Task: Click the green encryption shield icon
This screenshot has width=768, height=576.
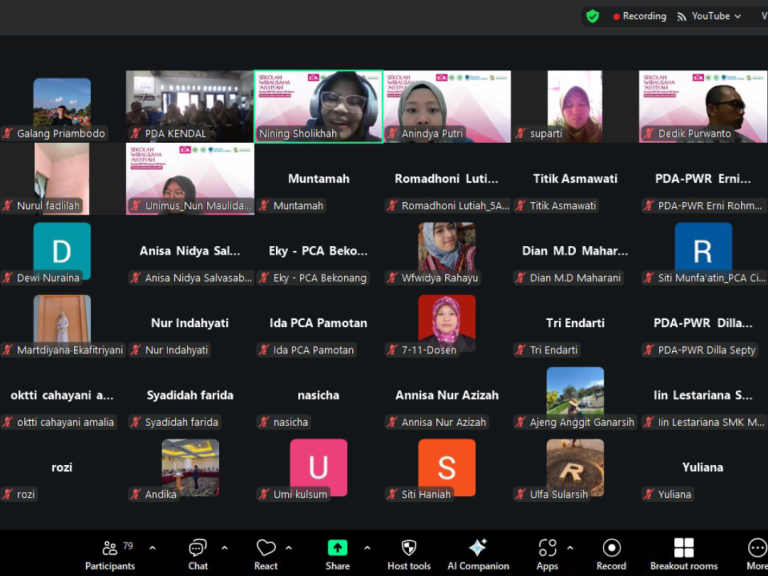Action: tap(593, 16)
